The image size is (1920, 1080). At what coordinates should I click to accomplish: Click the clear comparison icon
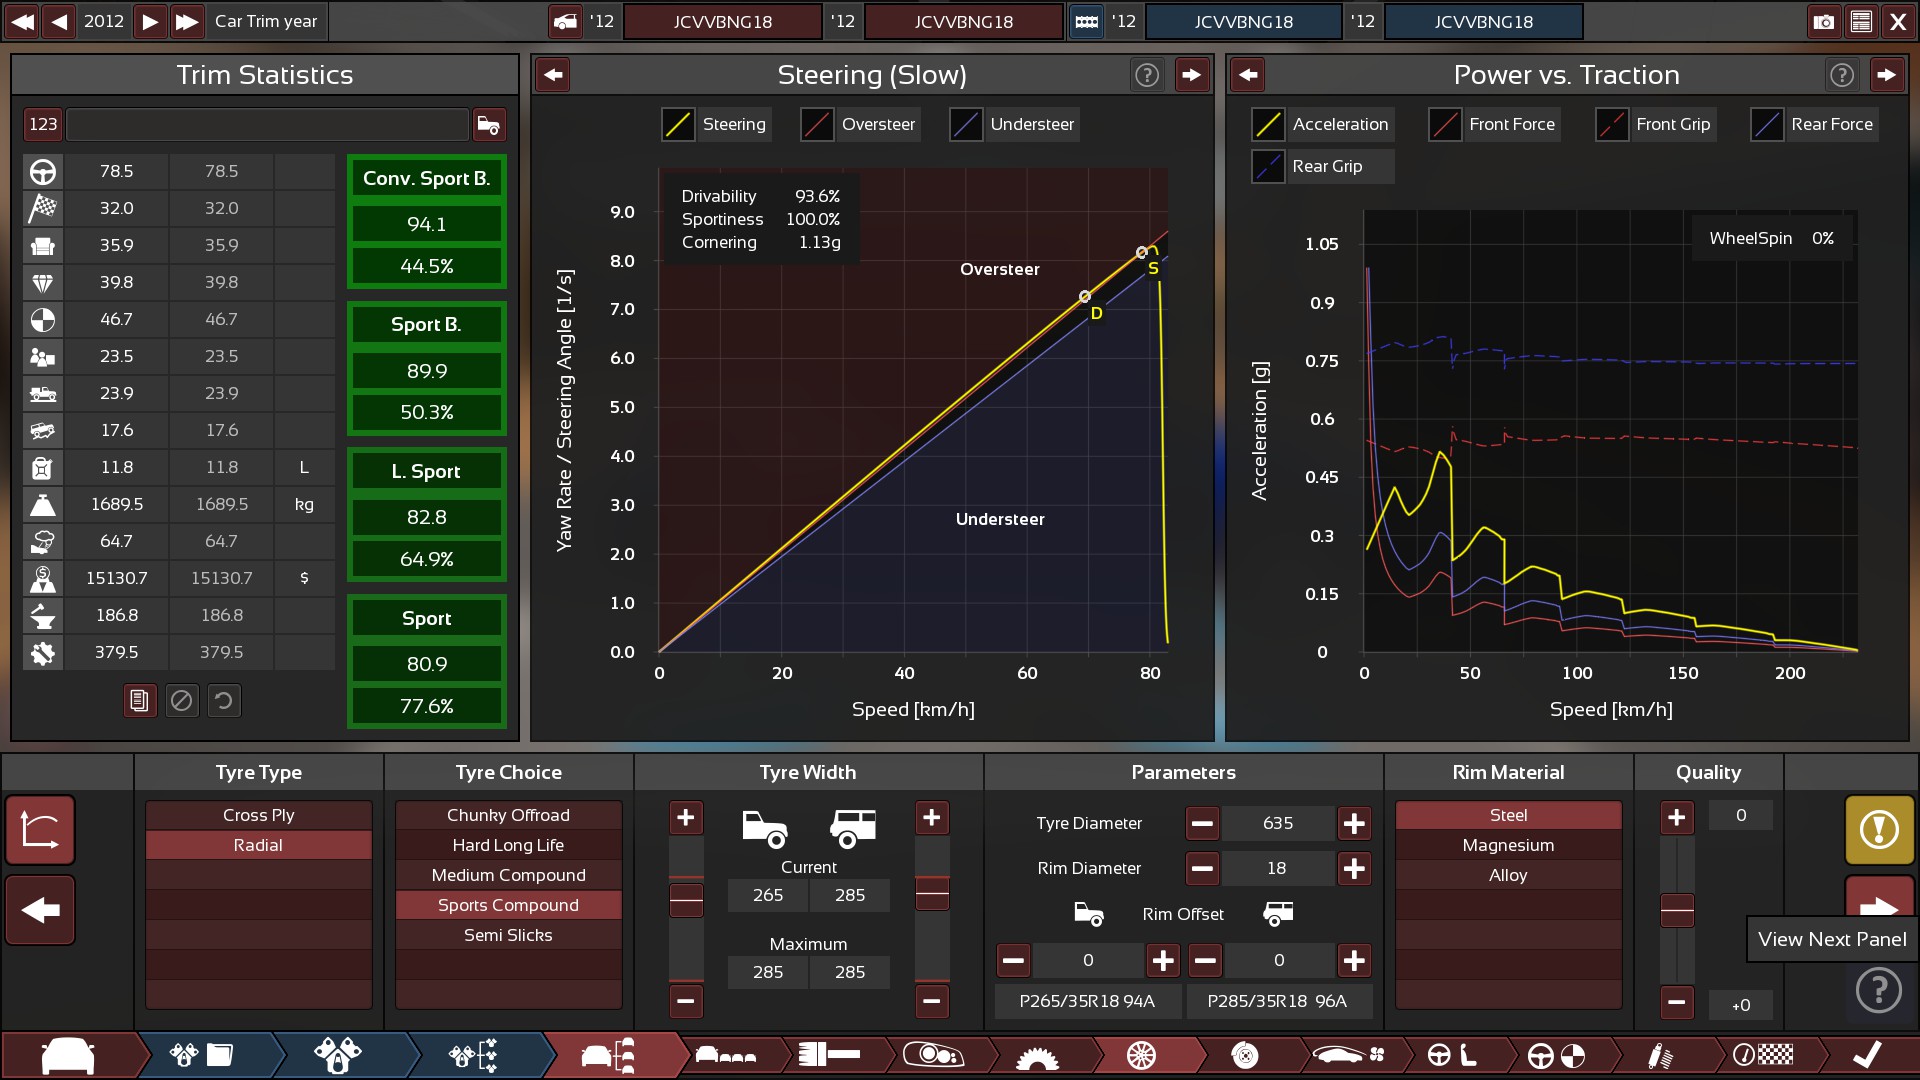pos(182,701)
